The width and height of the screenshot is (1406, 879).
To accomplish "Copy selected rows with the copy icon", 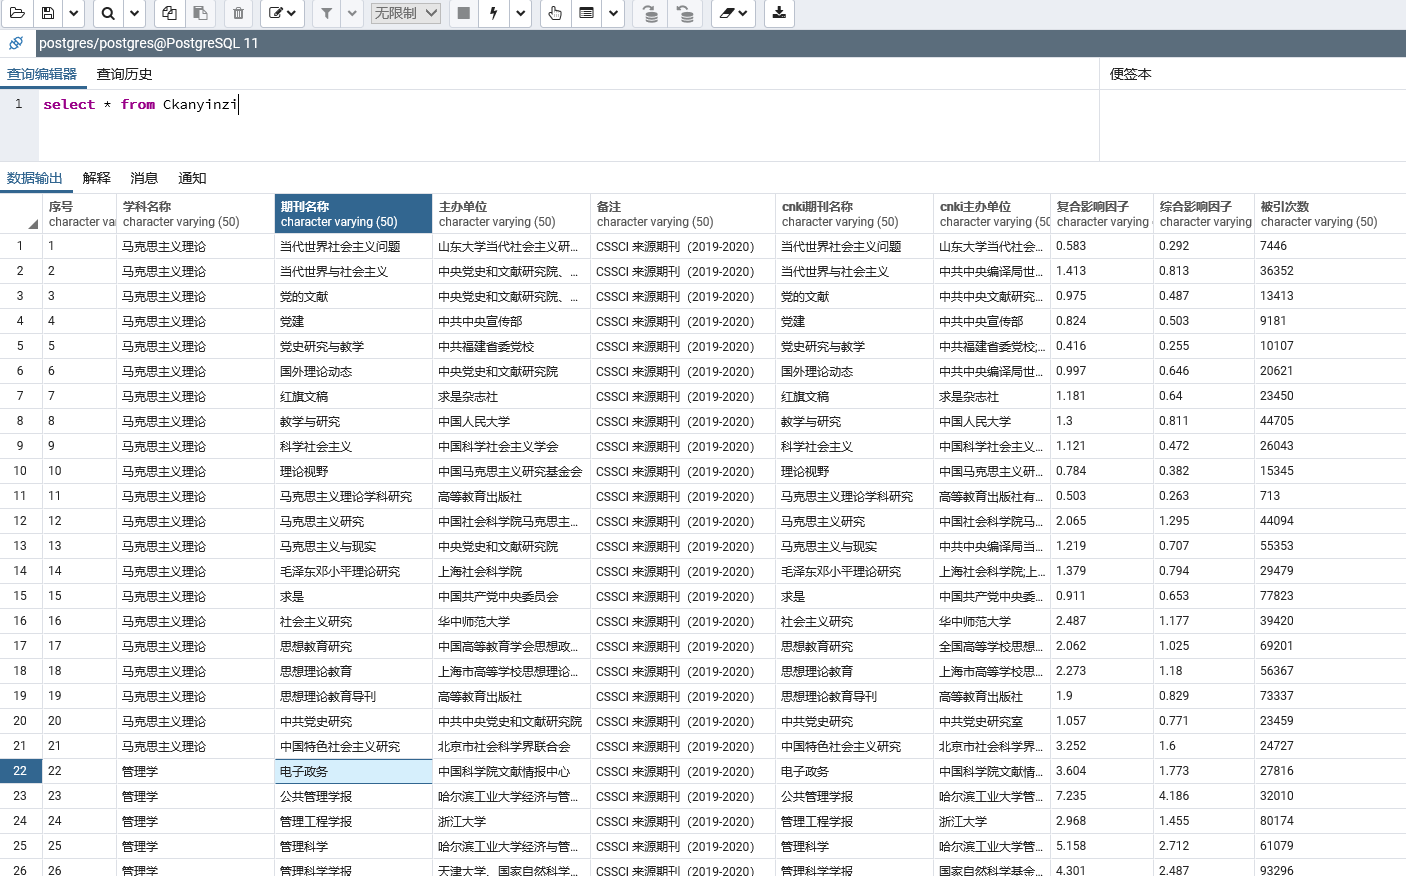I will (169, 13).
